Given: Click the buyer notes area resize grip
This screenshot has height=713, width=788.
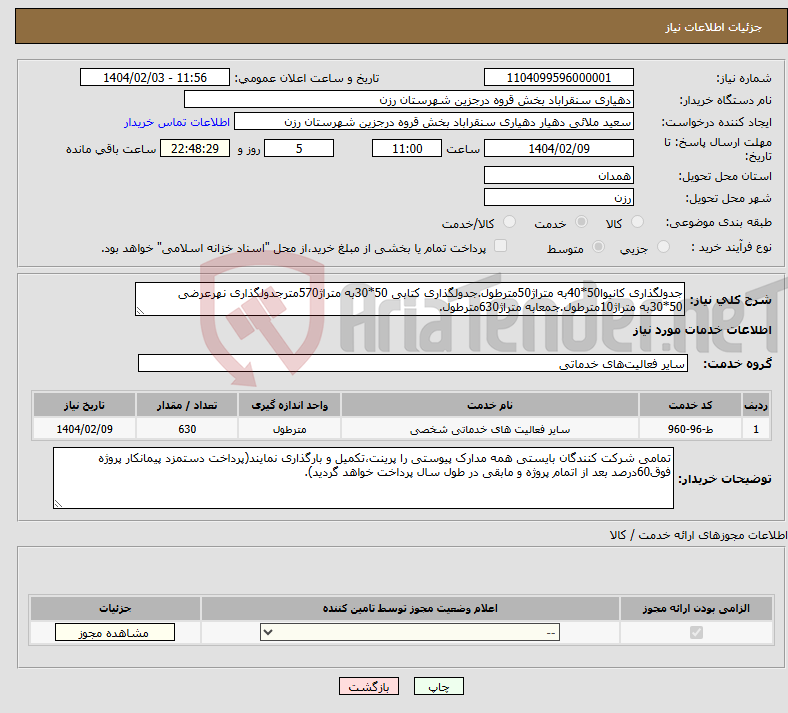Looking at the screenshot, I should (58, 503).
